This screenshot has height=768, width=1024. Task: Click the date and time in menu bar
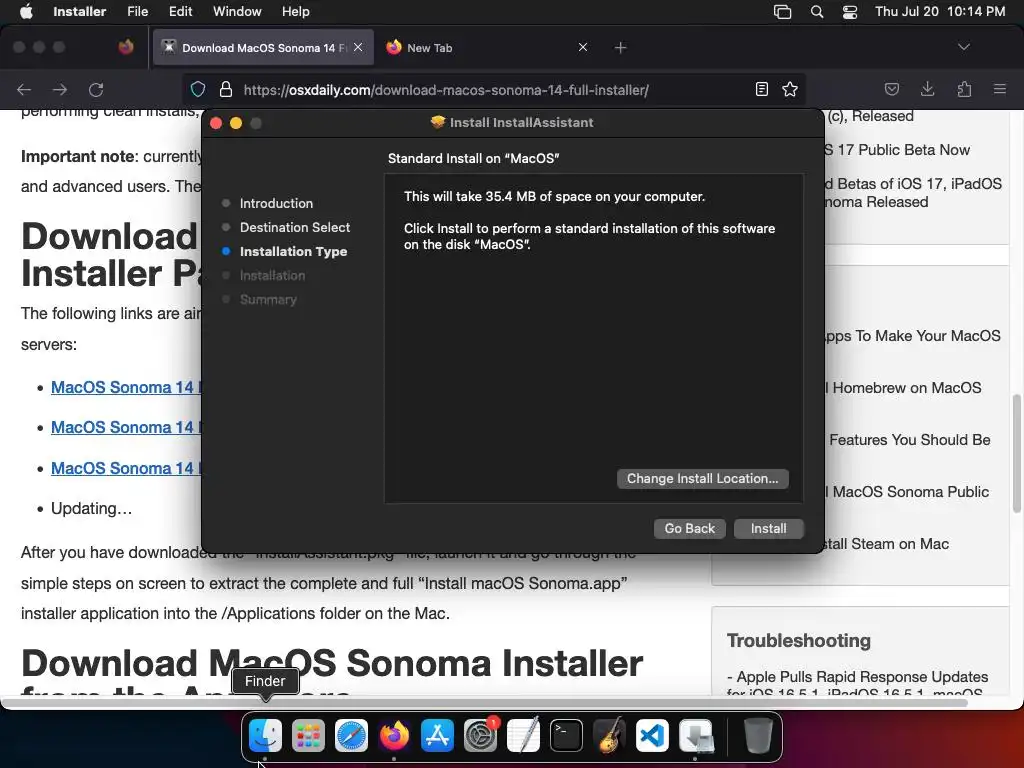pyautogui.click(x=940, y=11)
